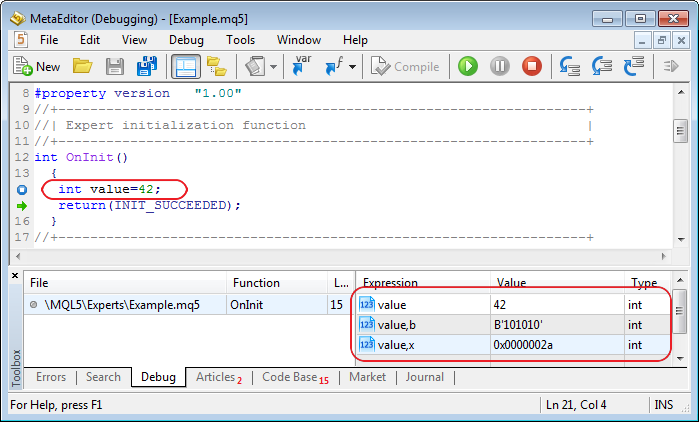Viewport: 699px width, 422px height.
Task: Click the B'101010' value cell
Action: (557, 325)
